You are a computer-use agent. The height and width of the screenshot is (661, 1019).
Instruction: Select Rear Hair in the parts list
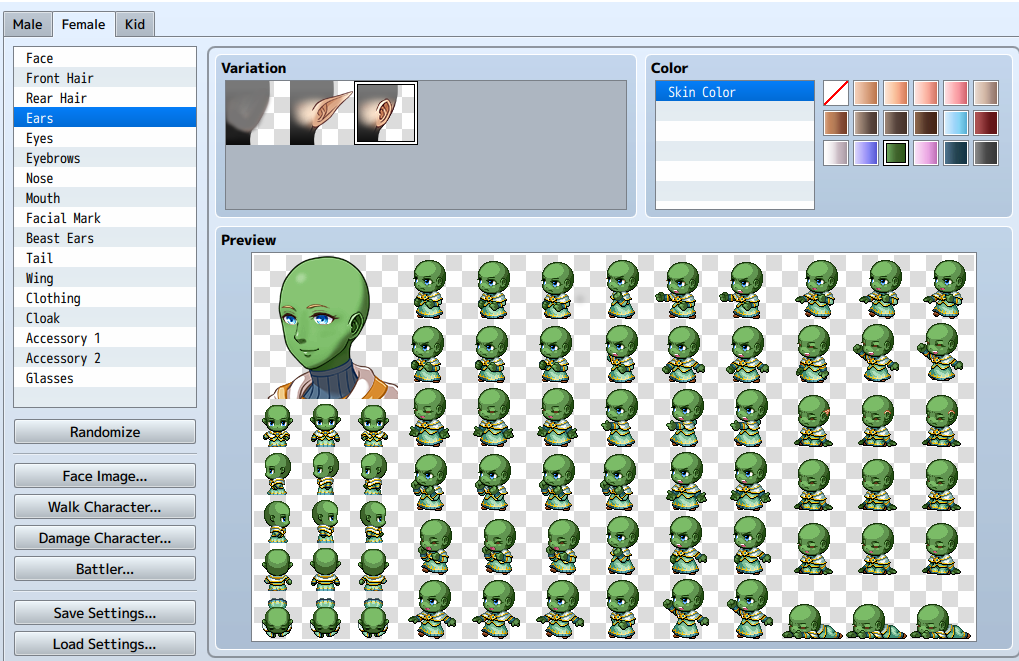pos(105,98)
